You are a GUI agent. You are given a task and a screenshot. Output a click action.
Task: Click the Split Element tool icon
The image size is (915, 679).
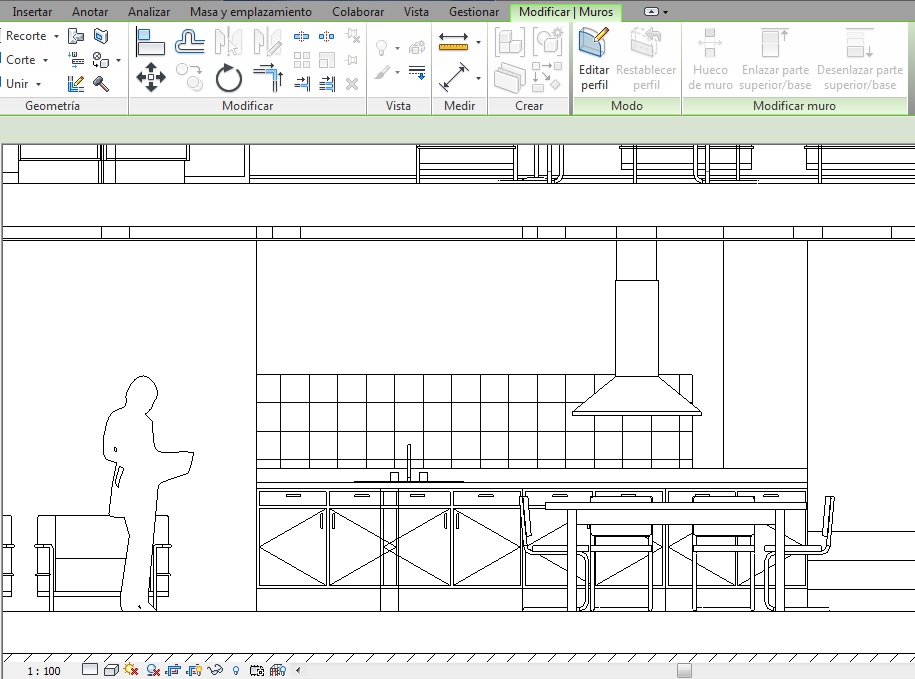point(302,37)
